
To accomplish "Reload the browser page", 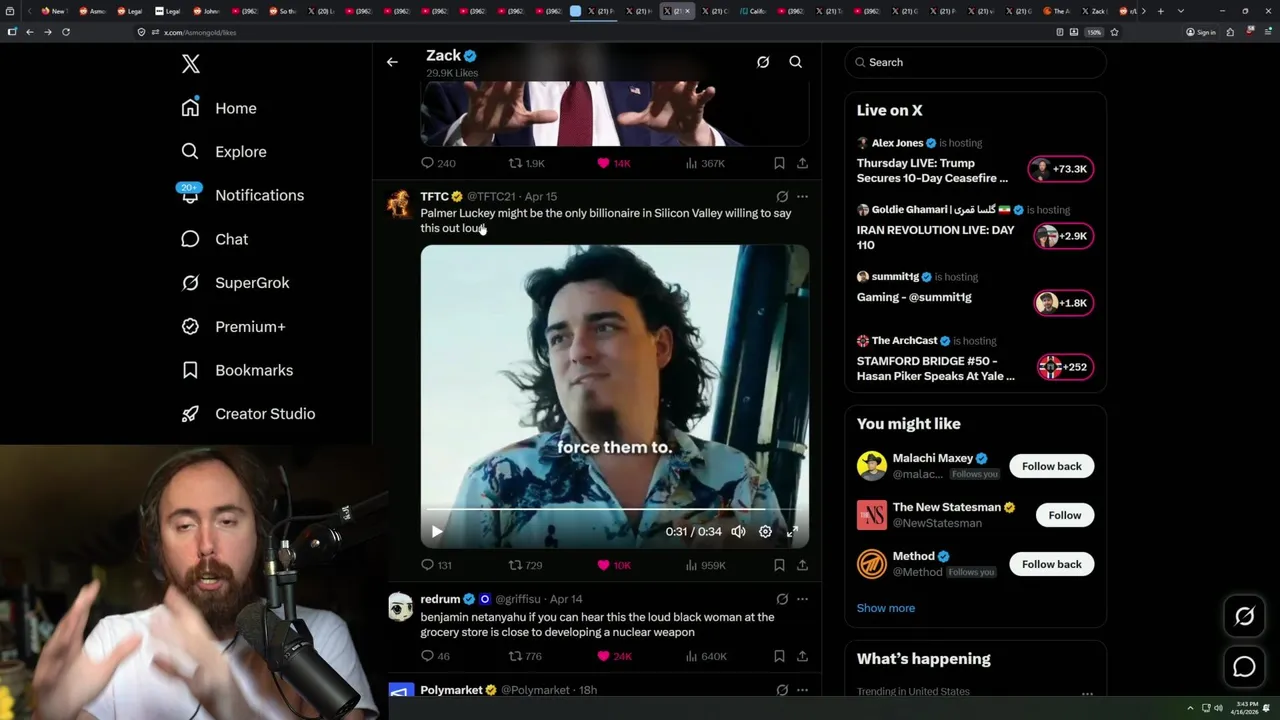I will tap(66, 32).
